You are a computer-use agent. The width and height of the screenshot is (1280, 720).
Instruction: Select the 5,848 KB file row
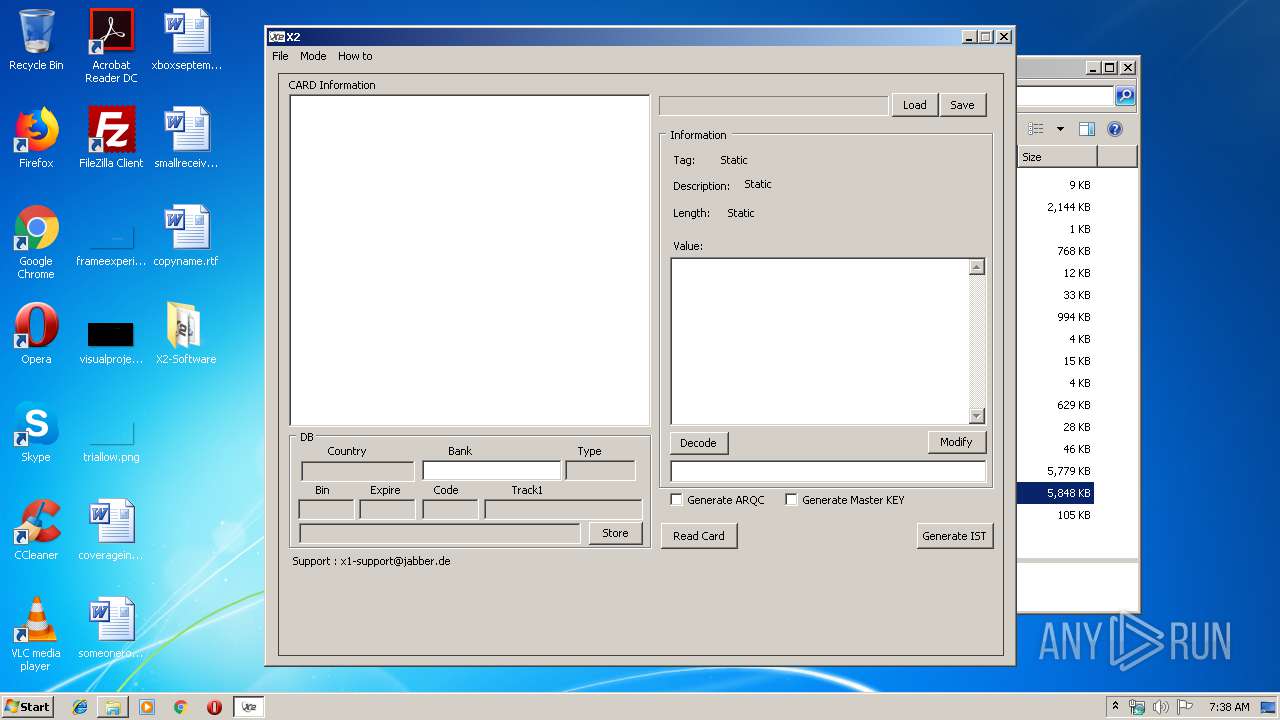(1056, 493)
